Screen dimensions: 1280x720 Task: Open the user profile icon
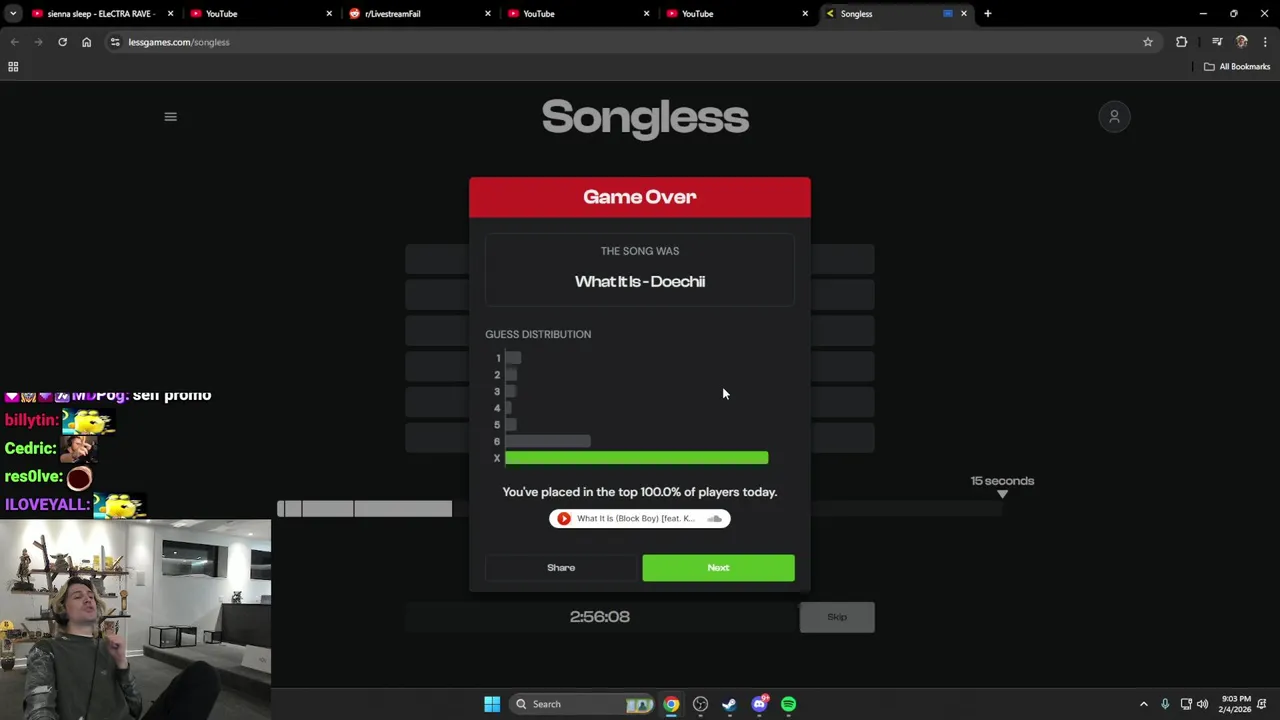[1114, 117]
